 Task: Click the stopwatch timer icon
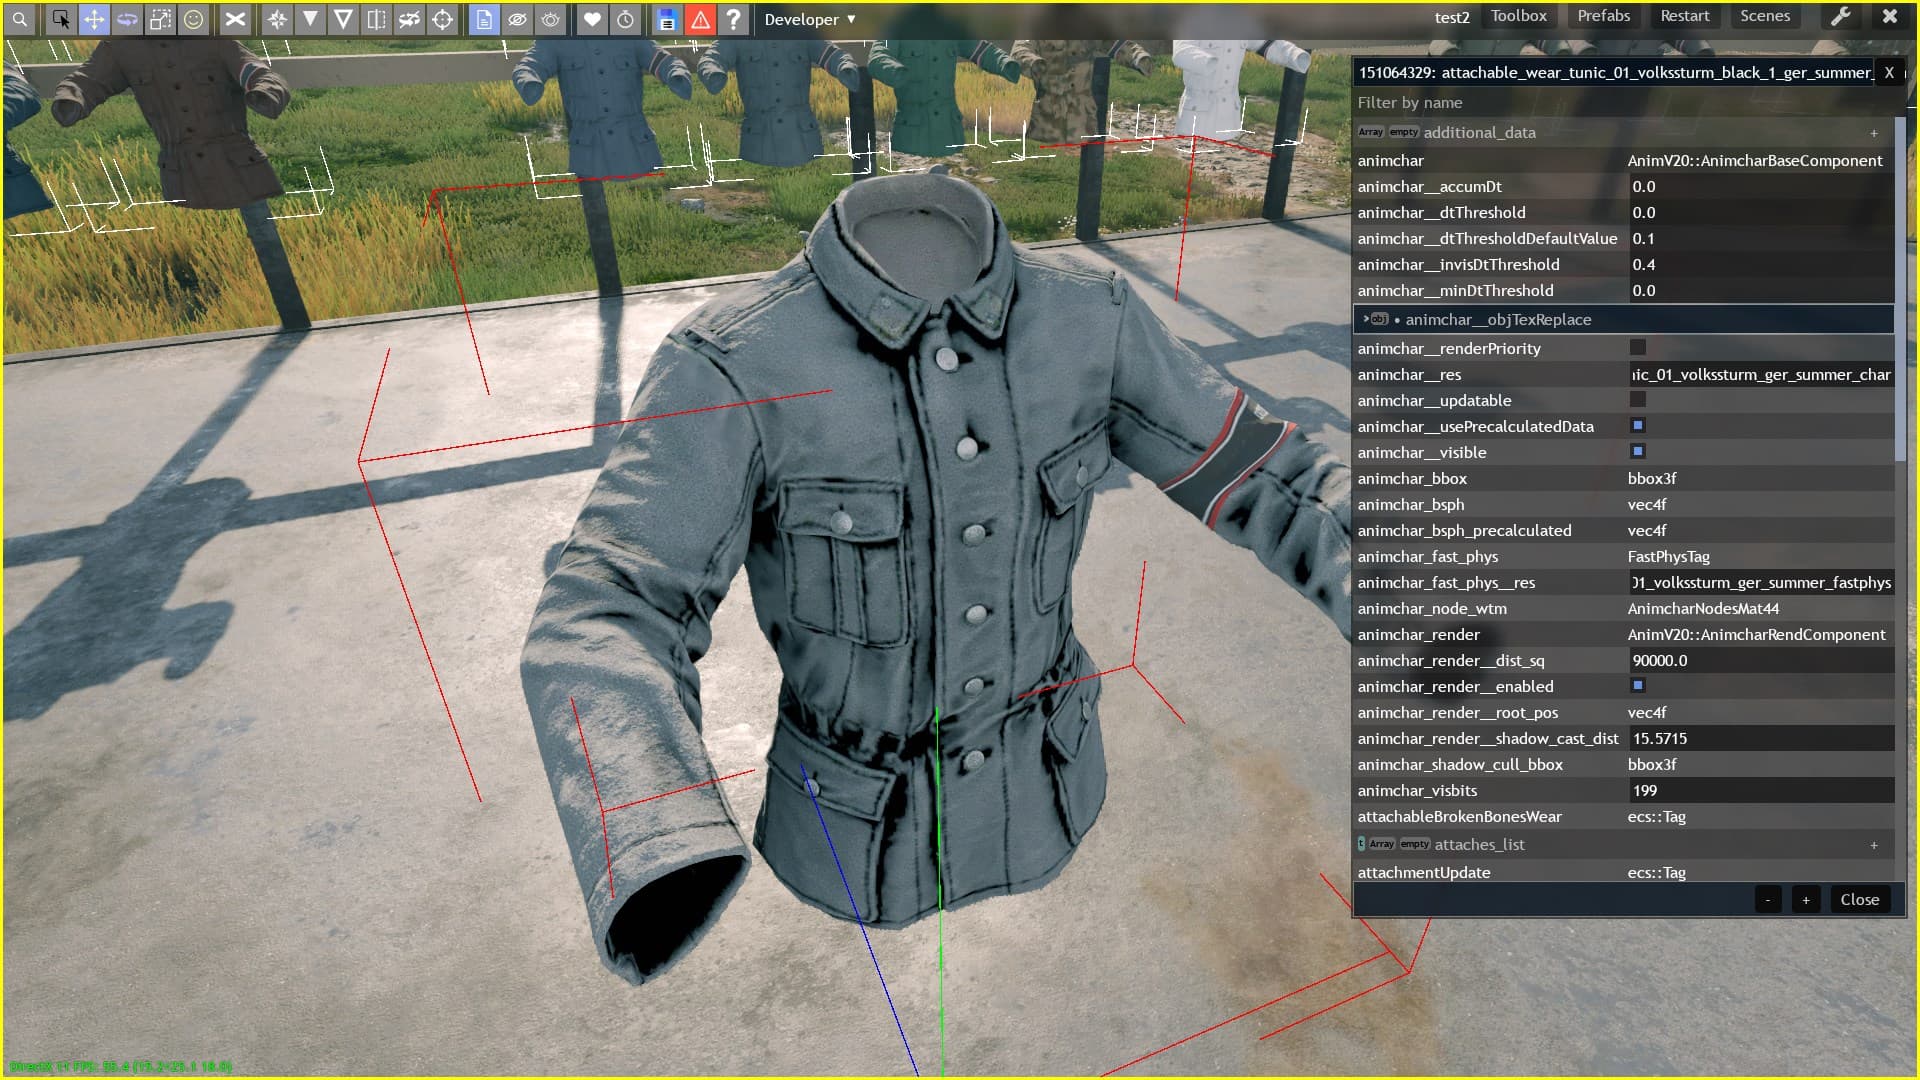[x=627, y=18]
